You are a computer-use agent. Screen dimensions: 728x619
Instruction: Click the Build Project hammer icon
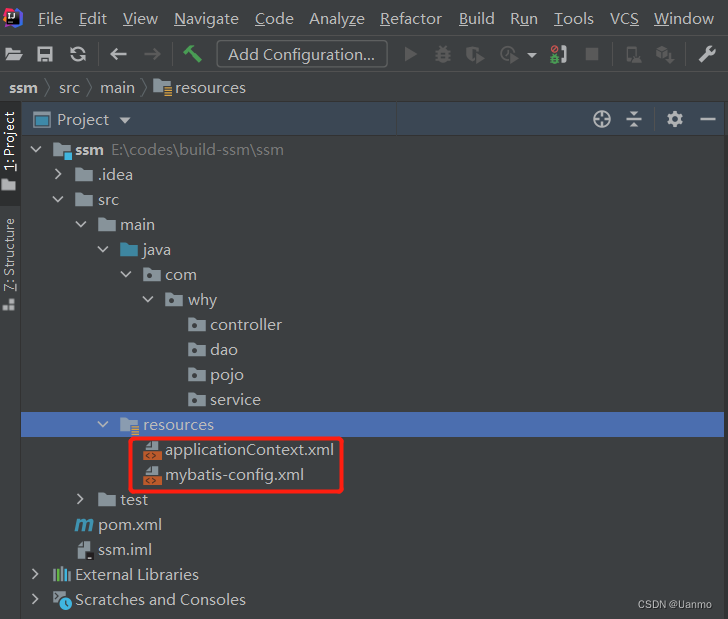point(192,54)
